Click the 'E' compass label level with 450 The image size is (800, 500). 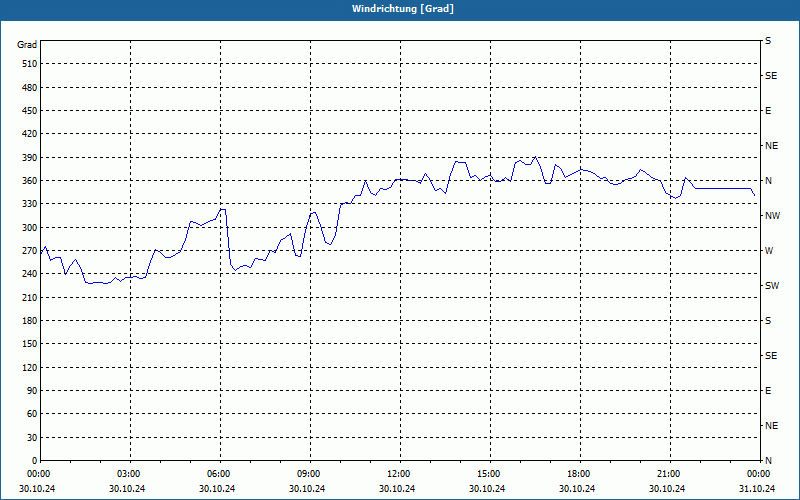(768, 111)
